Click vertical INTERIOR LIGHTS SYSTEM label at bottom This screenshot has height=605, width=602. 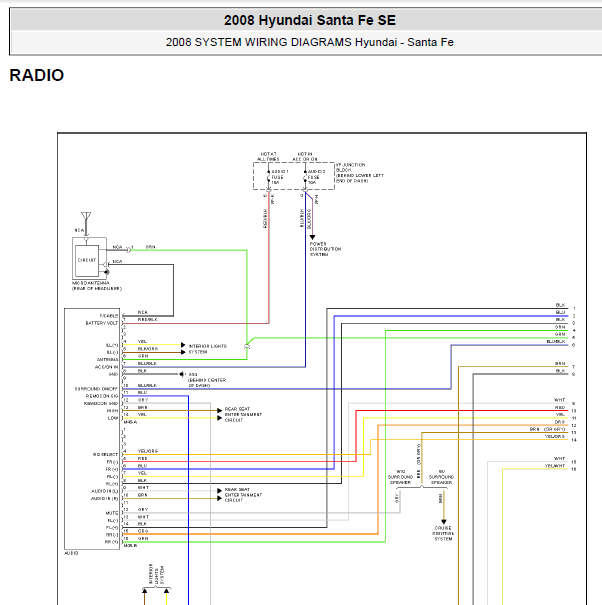click(156, 574)
